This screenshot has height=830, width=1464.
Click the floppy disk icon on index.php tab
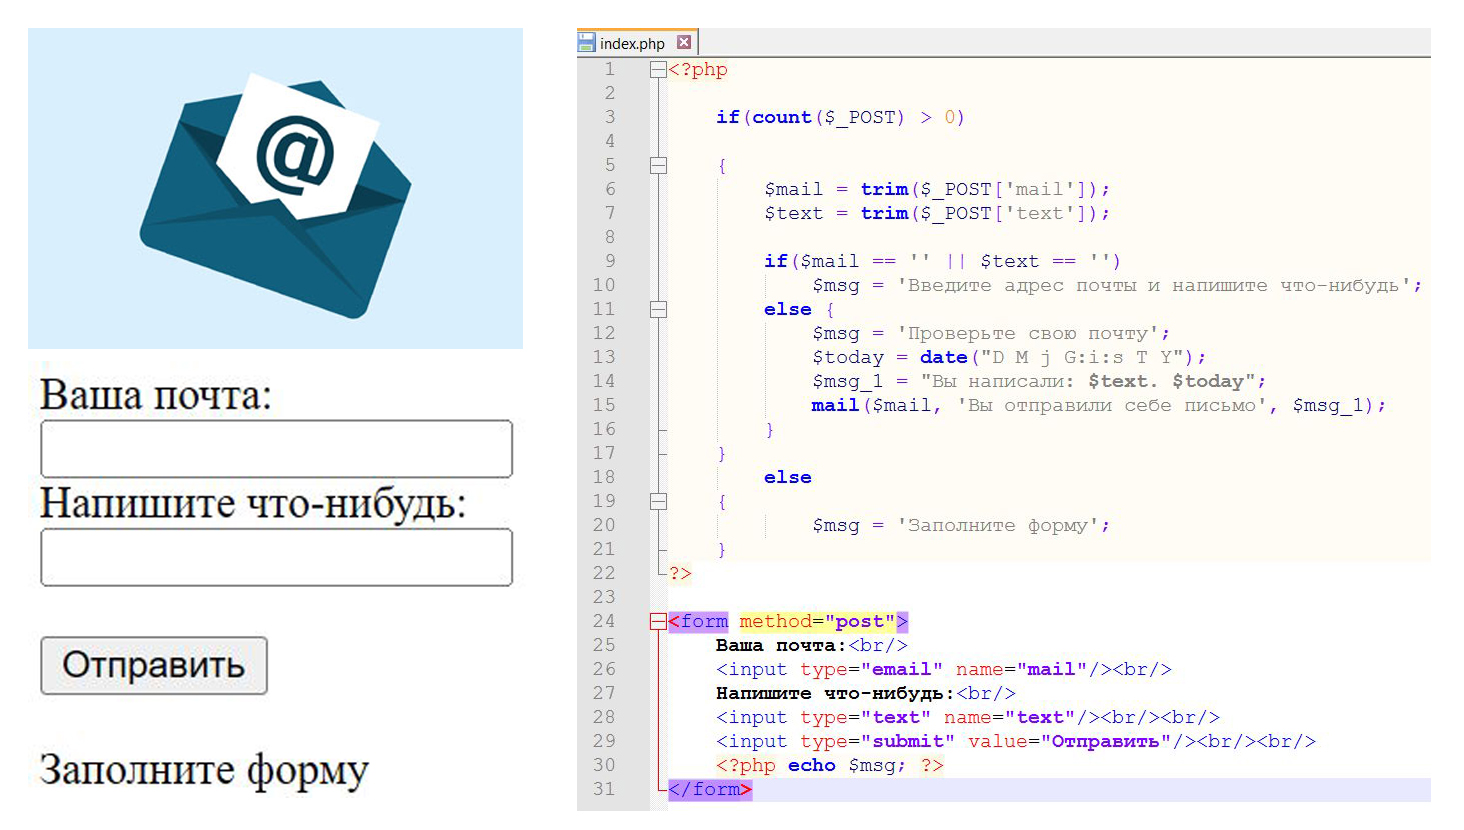pyautogui.click(x=587, y=43)
